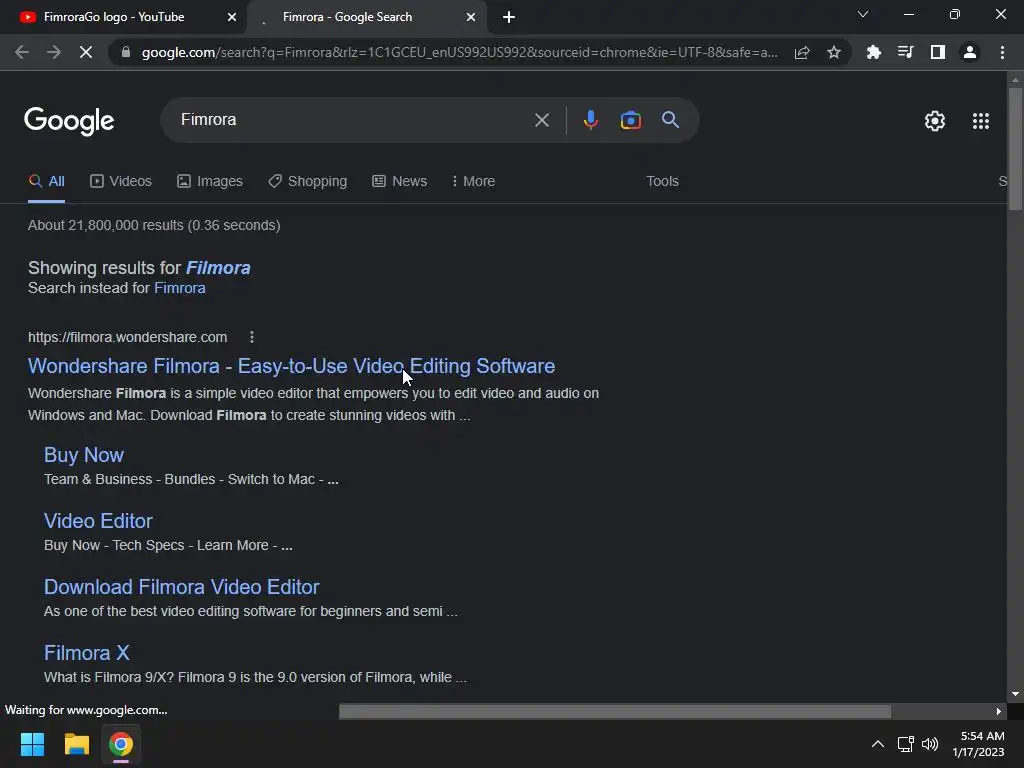Image resolution: width=1024 pixels, height=768 pixels.
Task: Switch to Videos results
Action: [x=121, y=182]
